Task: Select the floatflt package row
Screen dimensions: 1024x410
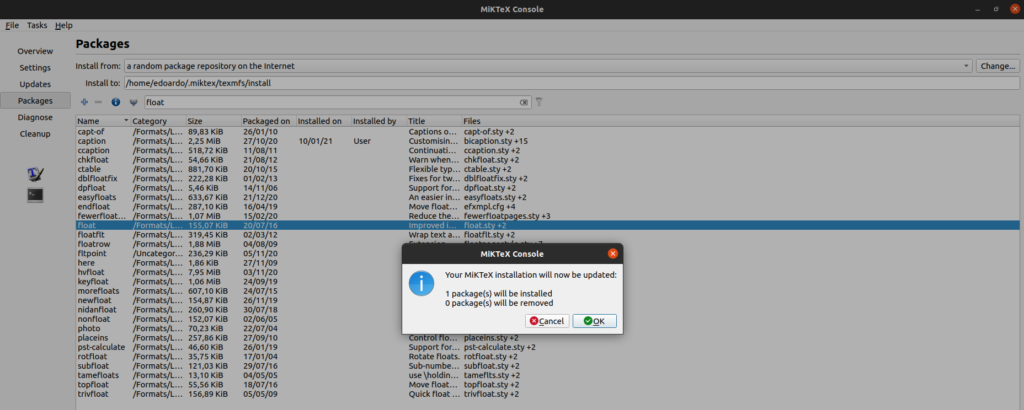Action: click(548, 234)
